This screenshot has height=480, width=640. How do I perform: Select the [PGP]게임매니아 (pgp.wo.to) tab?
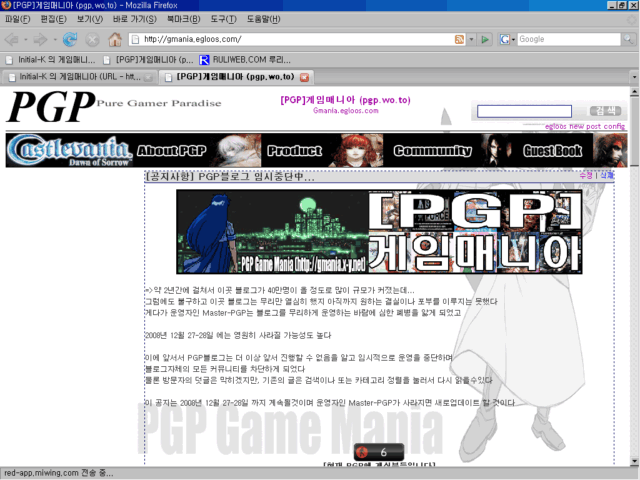pos(236,77)
